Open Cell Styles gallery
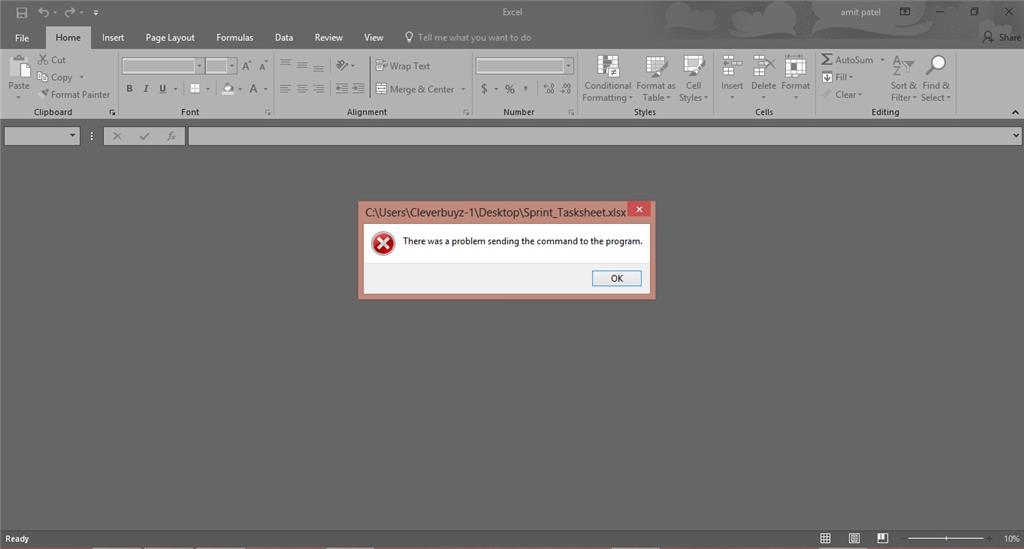The height and width of the screenshot is (549, 1024). [x=693, y=79]
